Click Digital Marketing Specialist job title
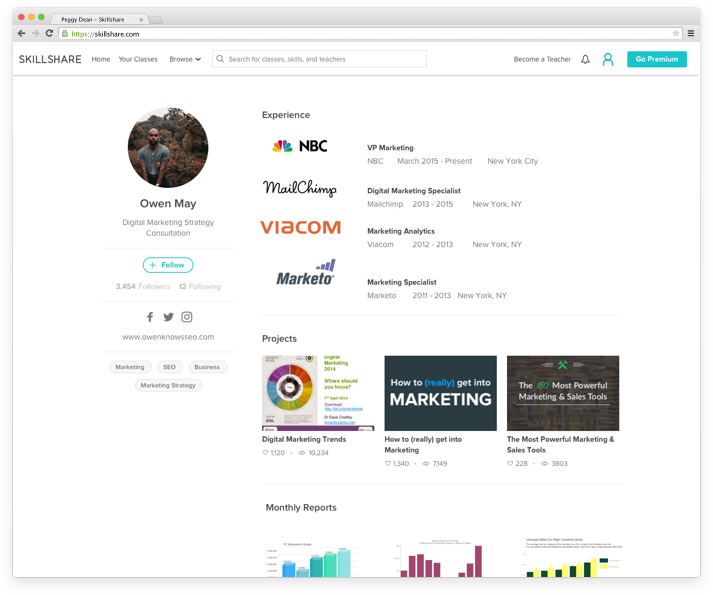This screenshot has height=595, width=713. pos(414,191)
